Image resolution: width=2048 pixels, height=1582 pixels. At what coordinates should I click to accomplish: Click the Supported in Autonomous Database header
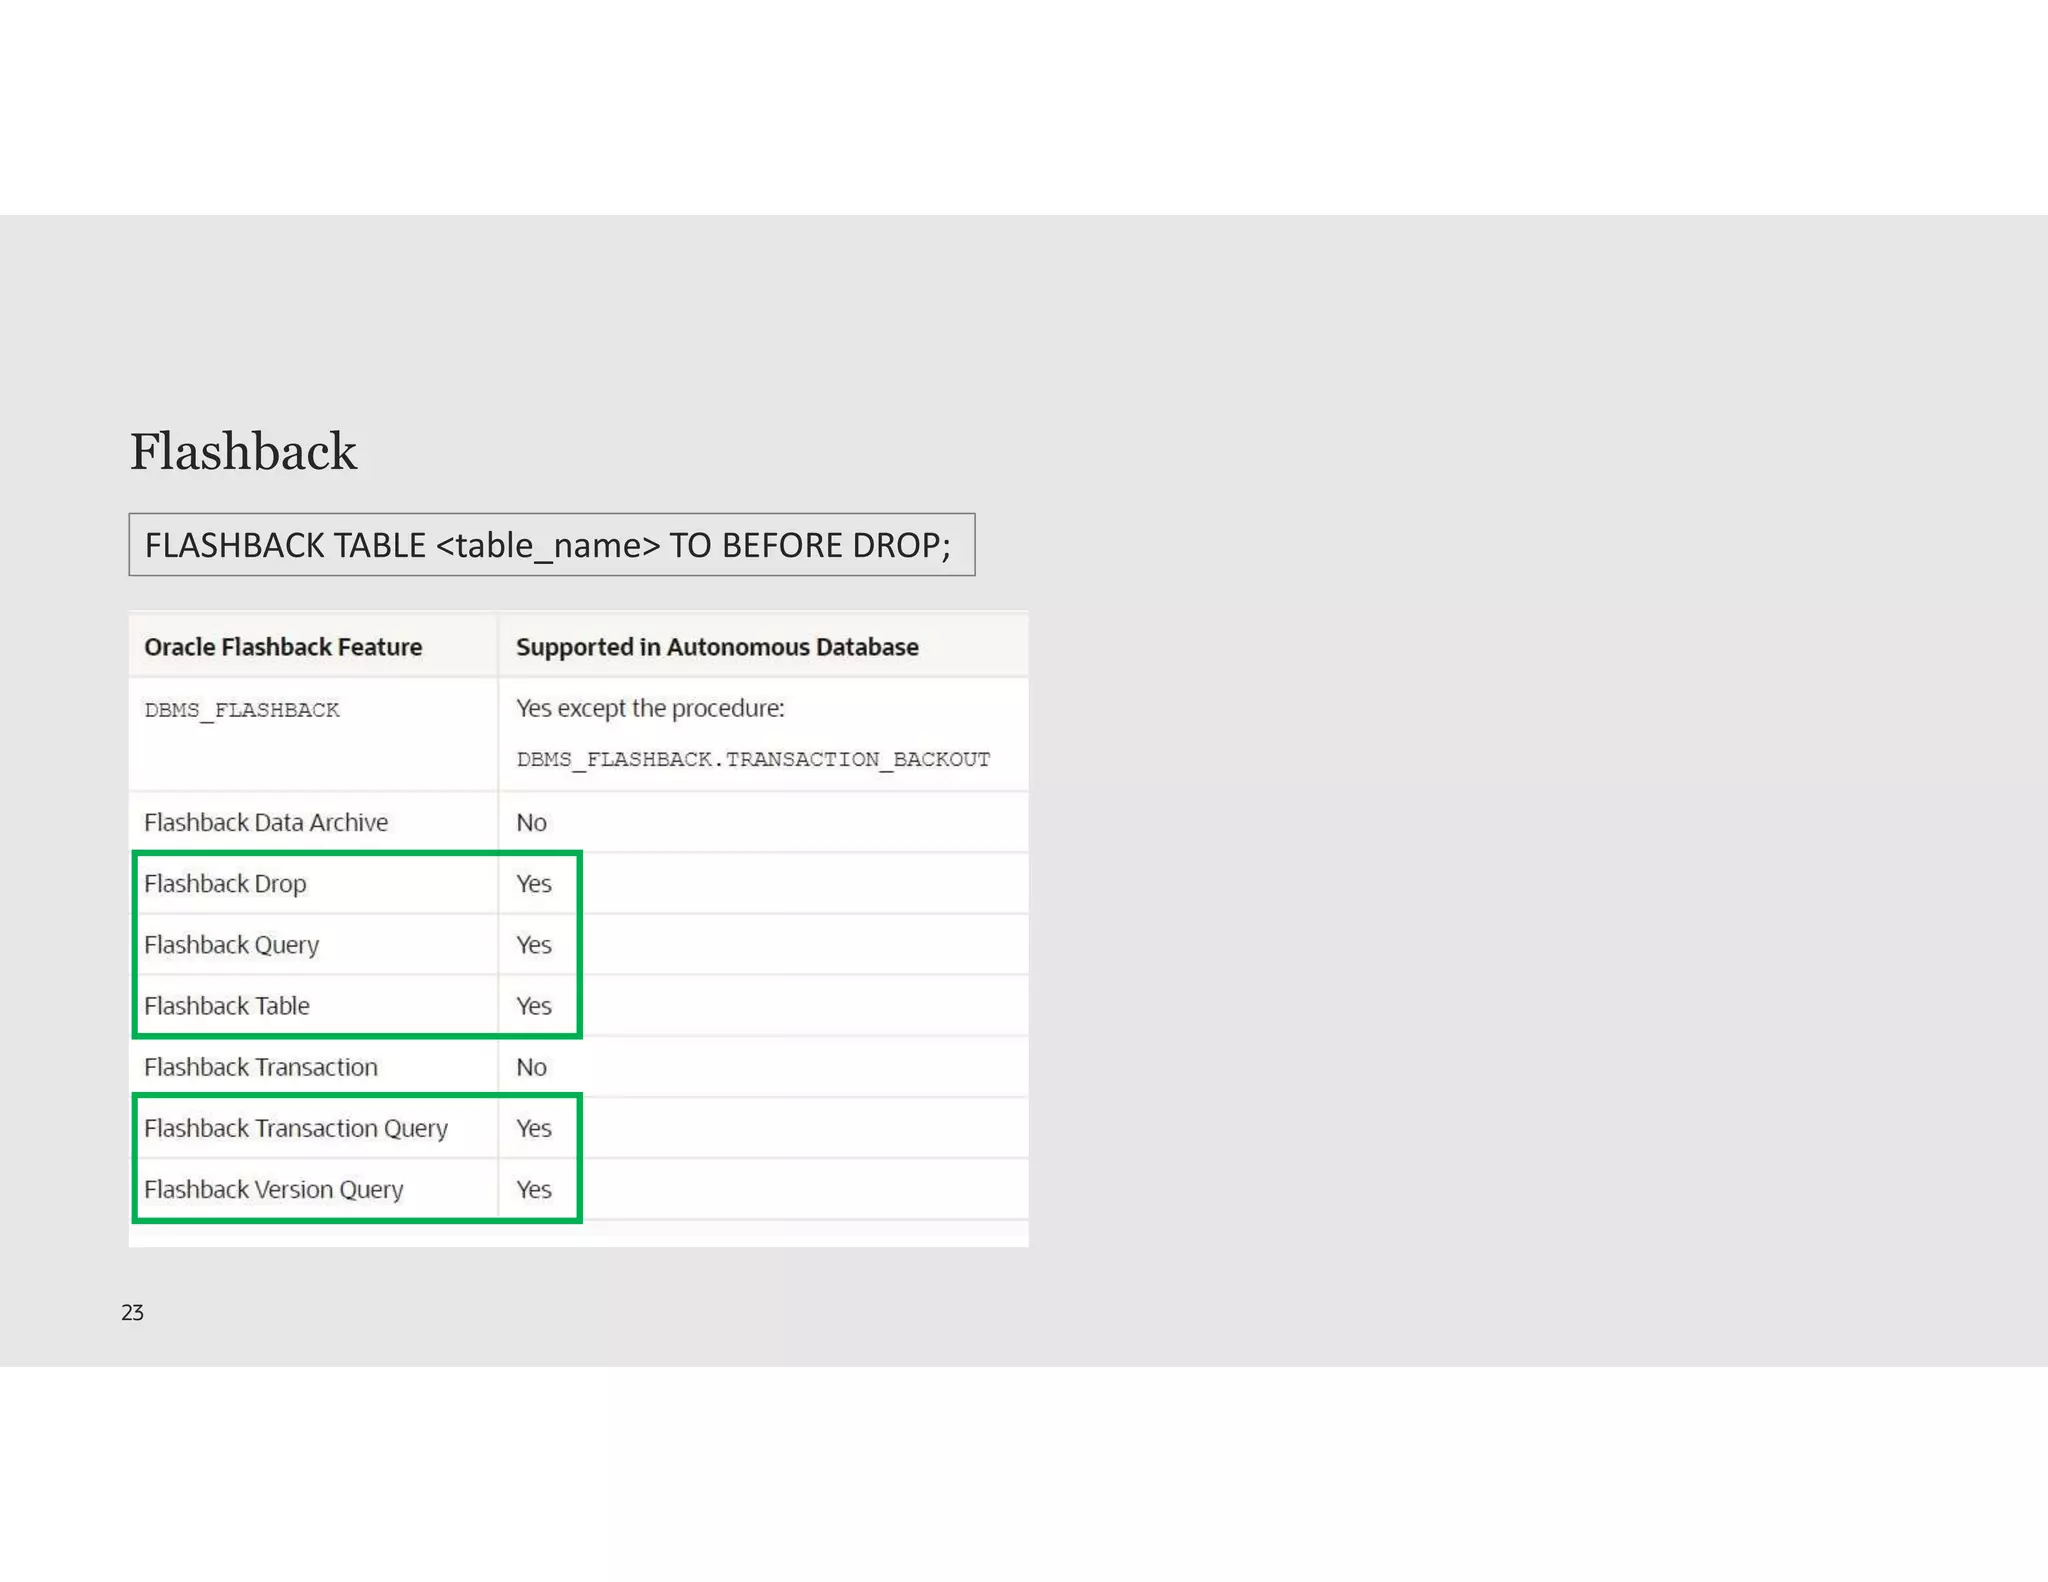tap(716, 647)
